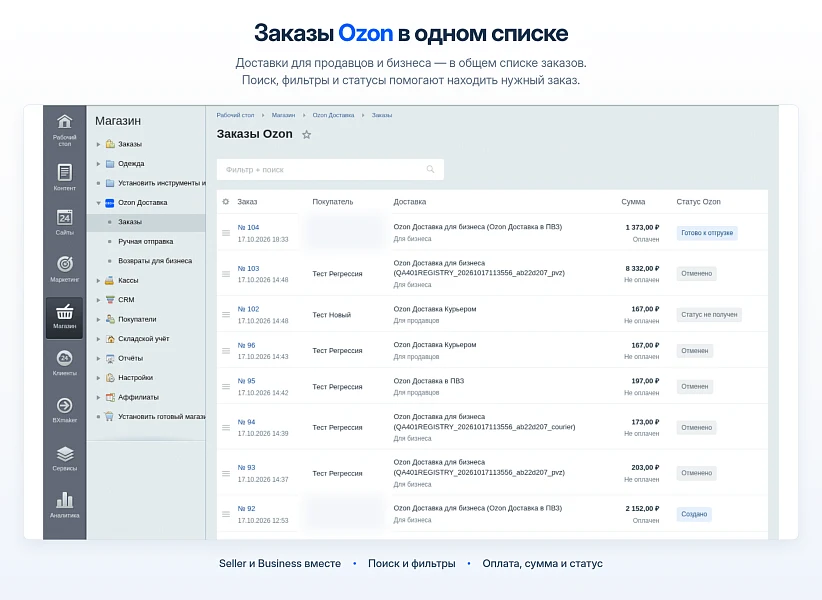Open table settings gear icon
Viewport: 822px width, 600px height.
click(x=225, y=202)
